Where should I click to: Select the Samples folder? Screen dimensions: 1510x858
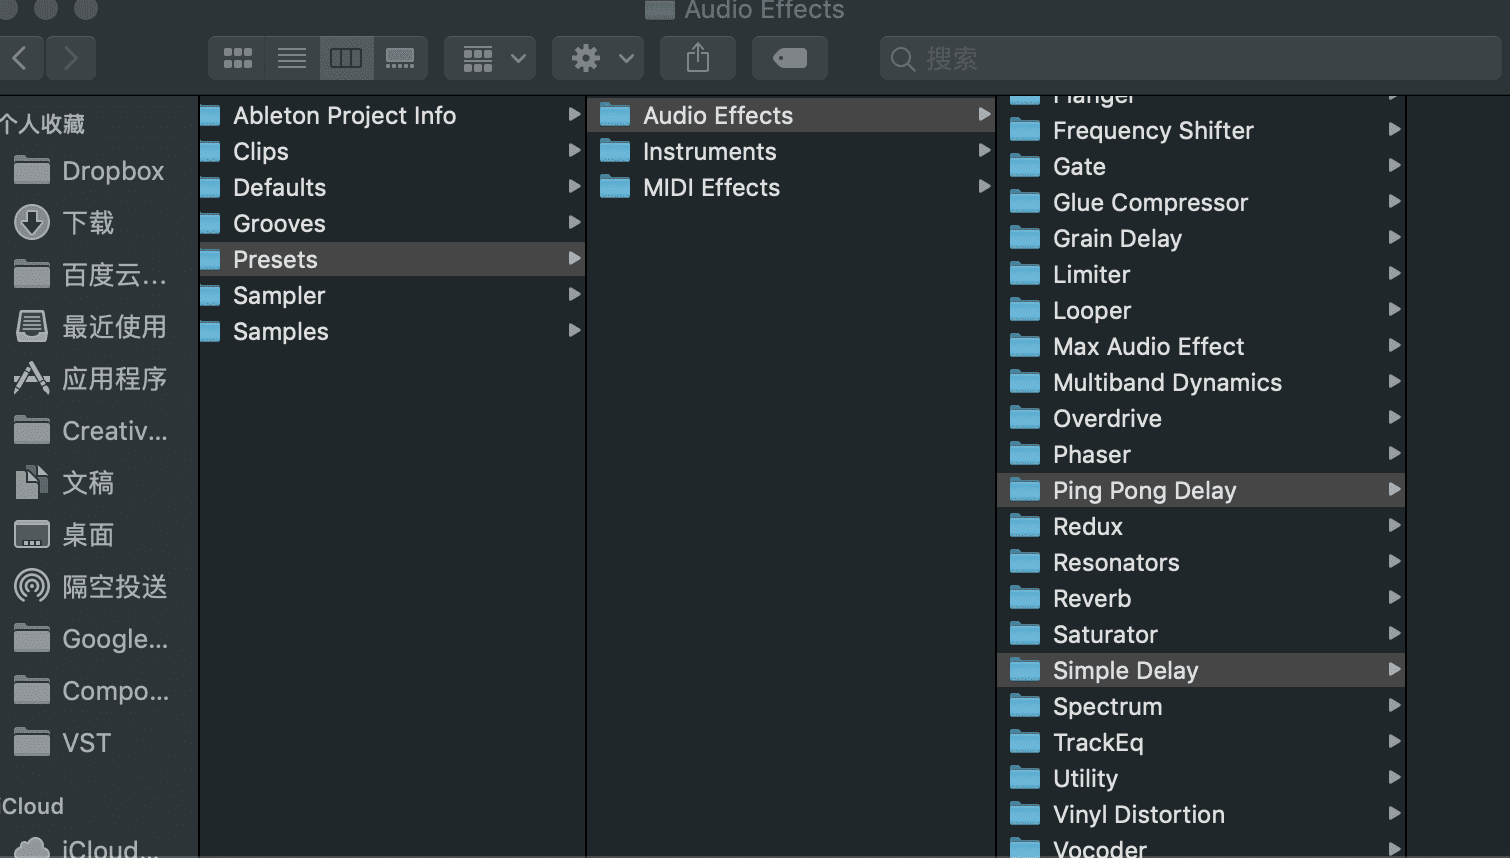click(392, 331)
